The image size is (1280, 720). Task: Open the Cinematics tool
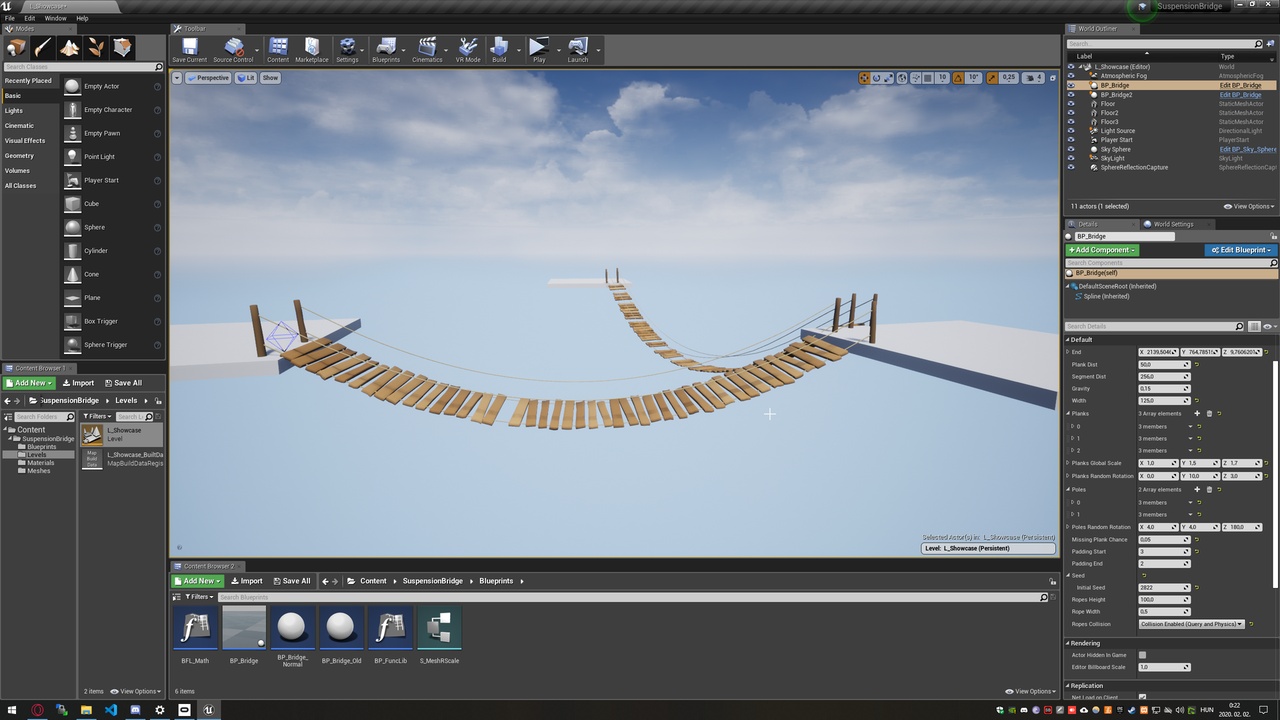click(x=427, y=48)
